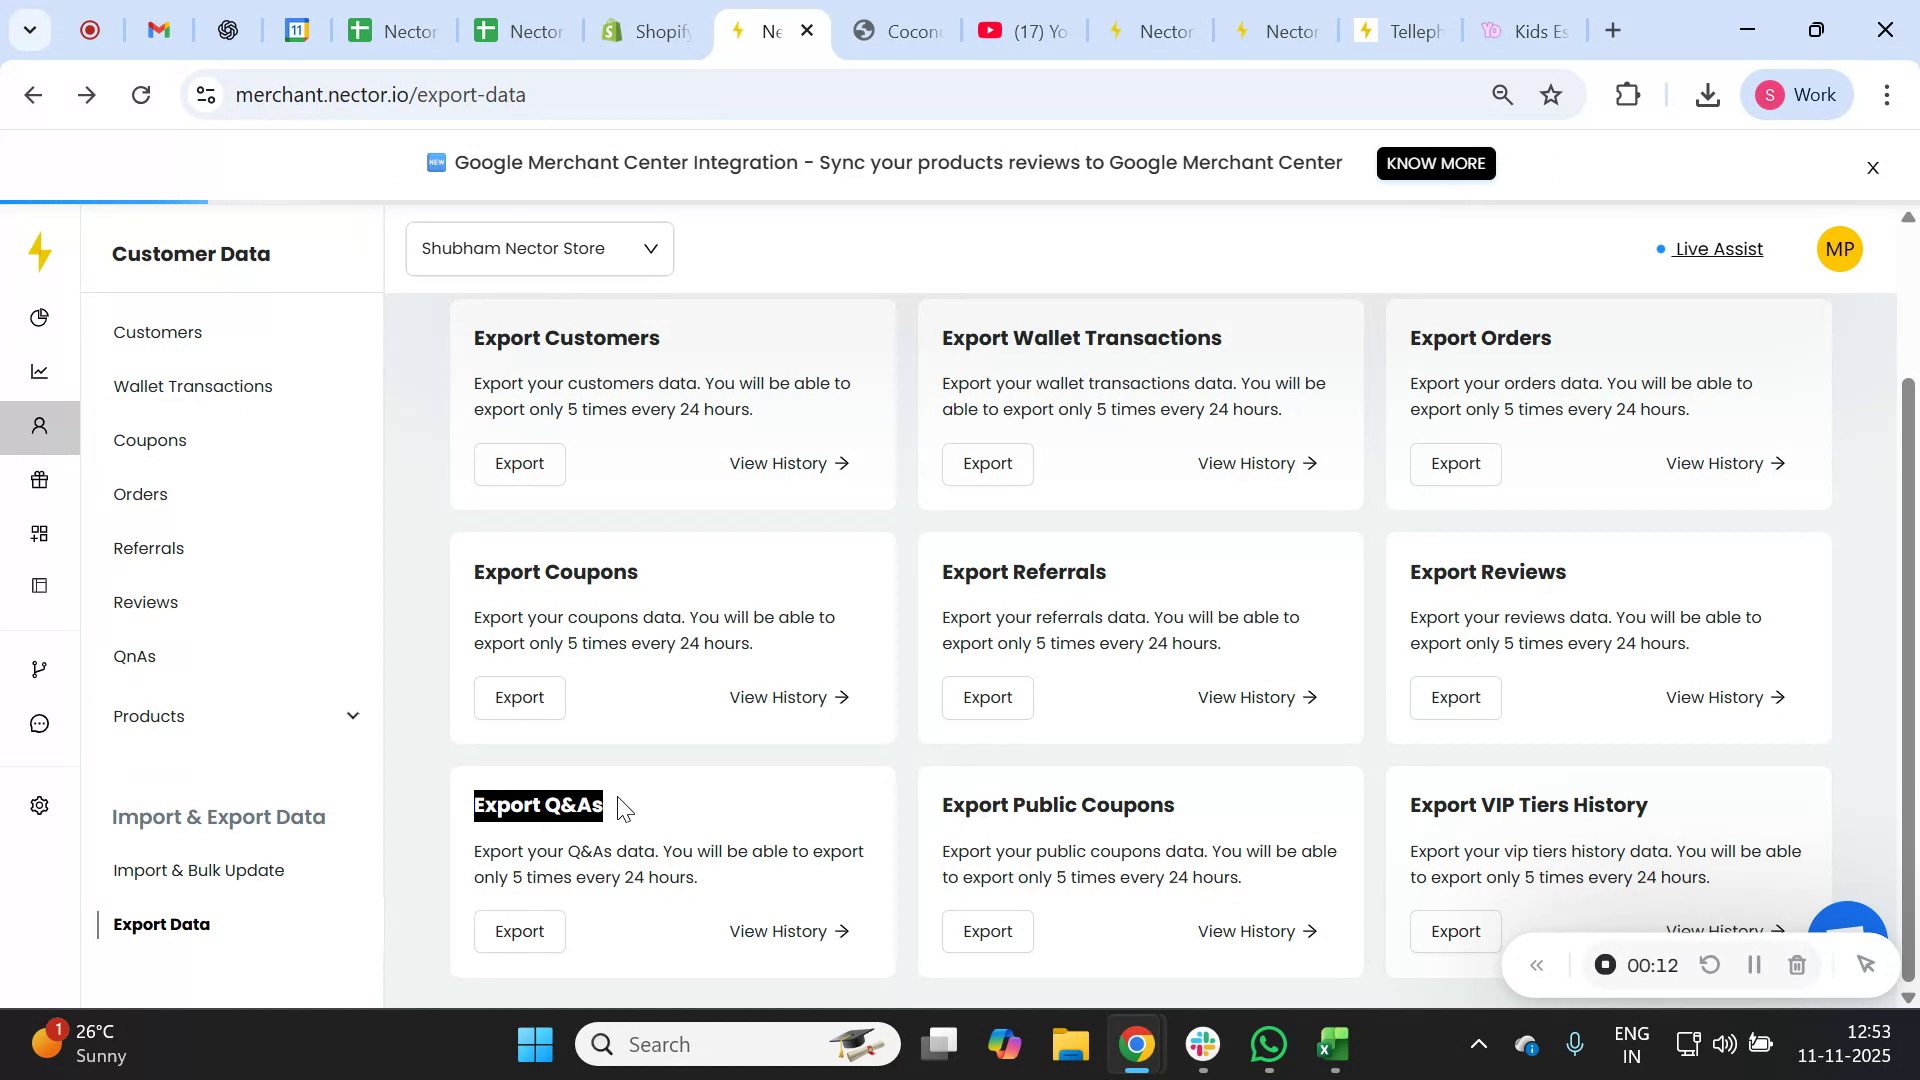Open the chat messages icon in sidebar
This screenshot has width=1920, height=1080.
coord(40,723)
